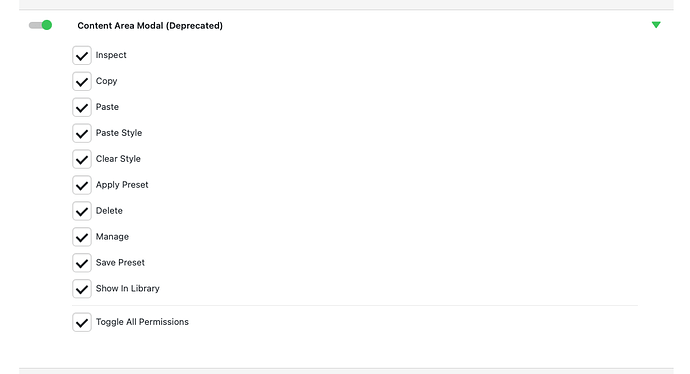
Task: Click the Inspect label text
Action: pyautogui.click(x=111, y=55)
